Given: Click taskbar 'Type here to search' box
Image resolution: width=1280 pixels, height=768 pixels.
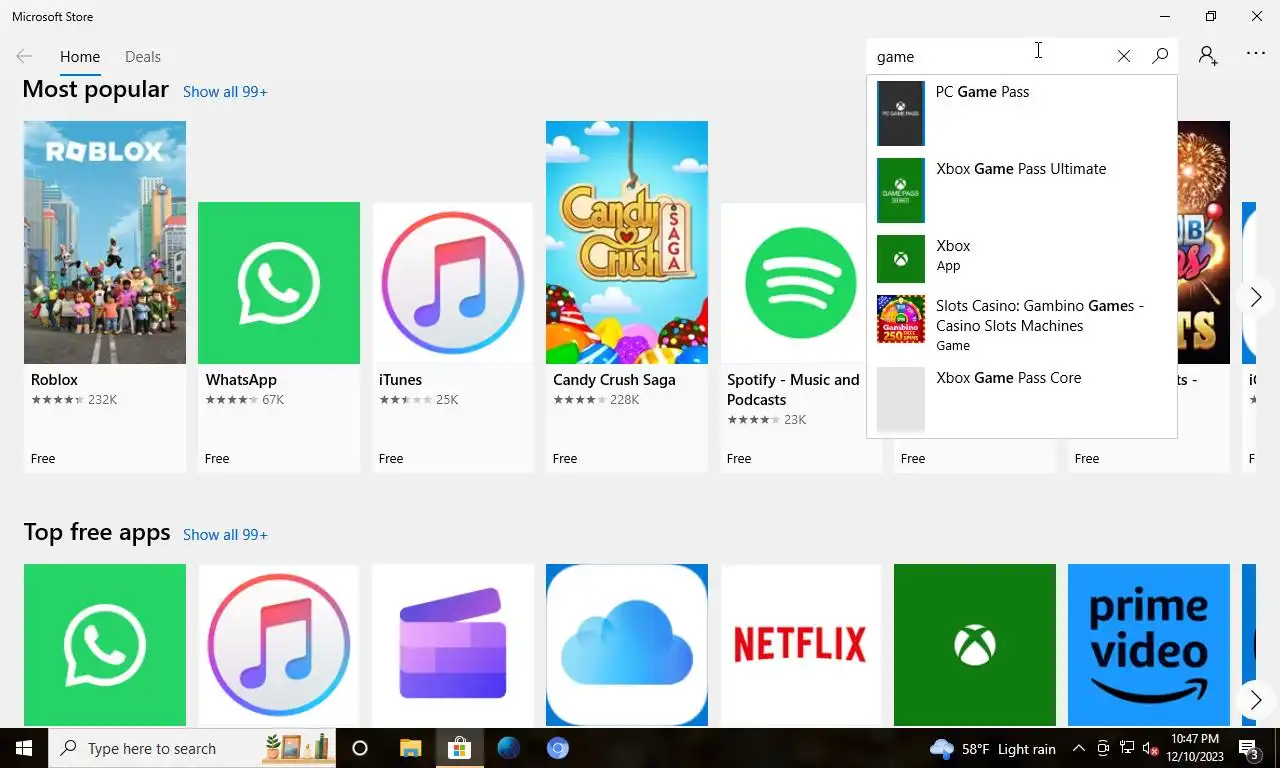Looking at the screenshot, I should [192, 748].
